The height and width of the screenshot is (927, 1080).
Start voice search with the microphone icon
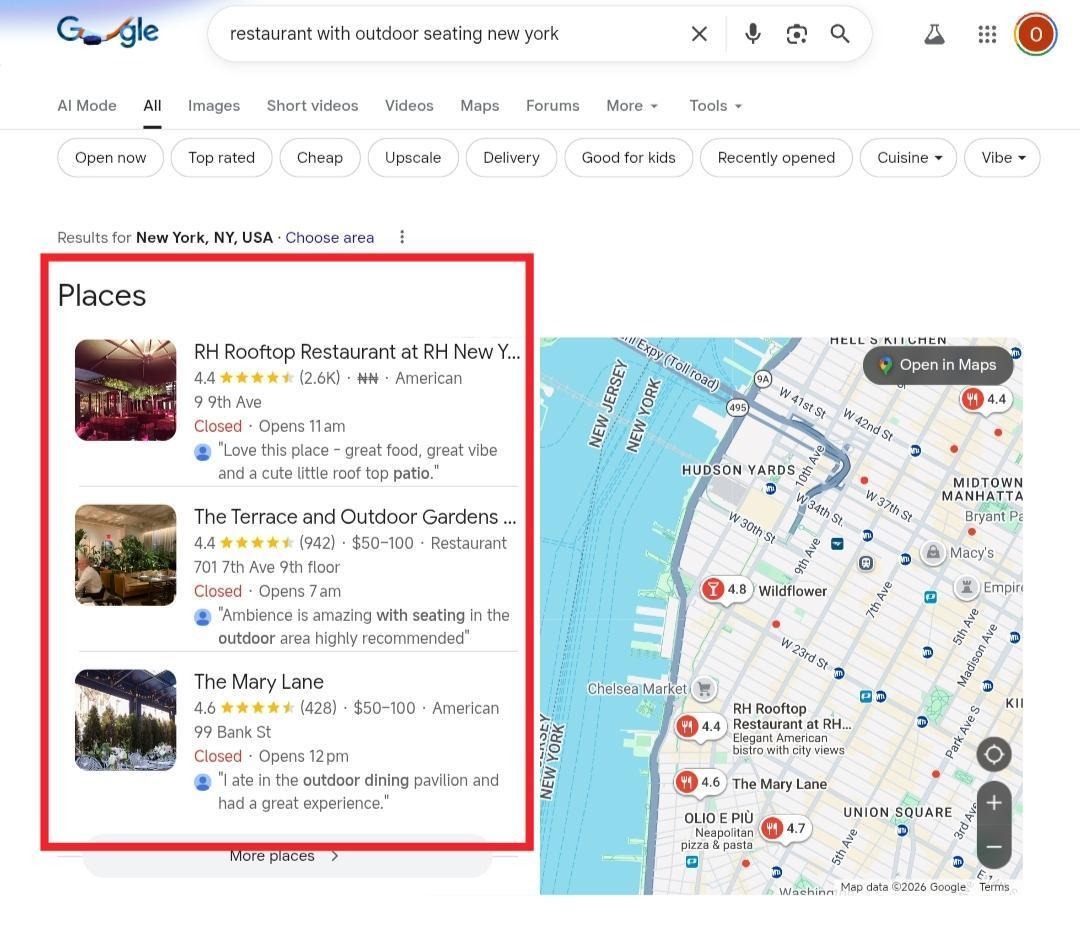tap(753, 34)
